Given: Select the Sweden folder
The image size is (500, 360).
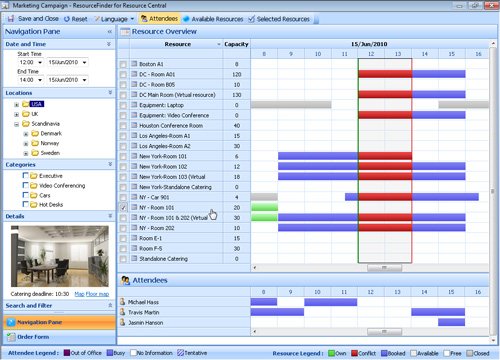Looking at the screenshot, I should pyautogui.click(x=46, y=153).
